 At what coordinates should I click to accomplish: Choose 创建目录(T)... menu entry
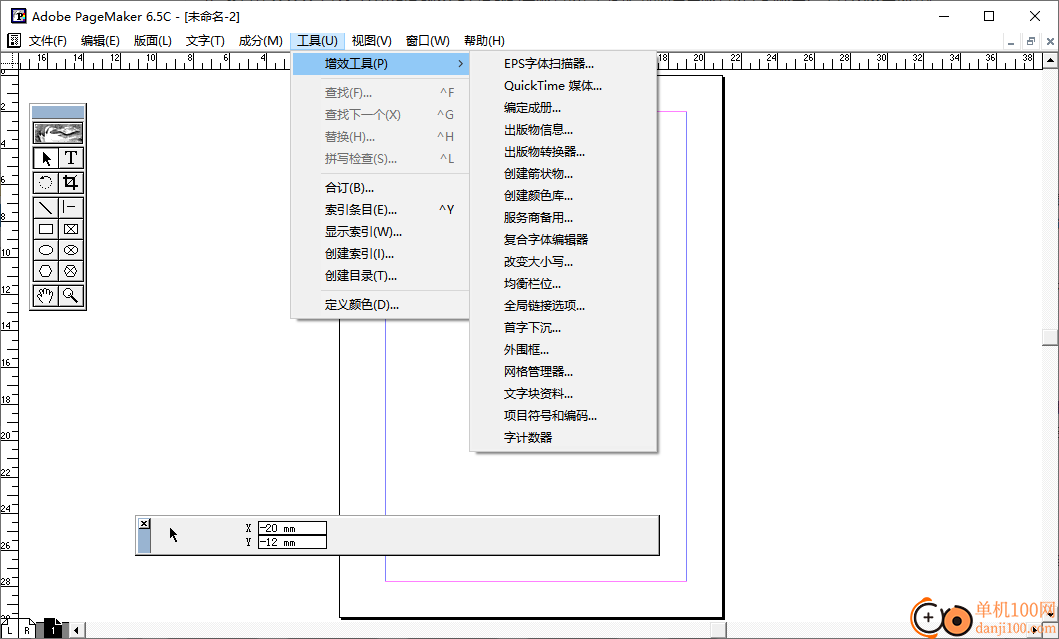pyautogui.click(x=380, y=276)
